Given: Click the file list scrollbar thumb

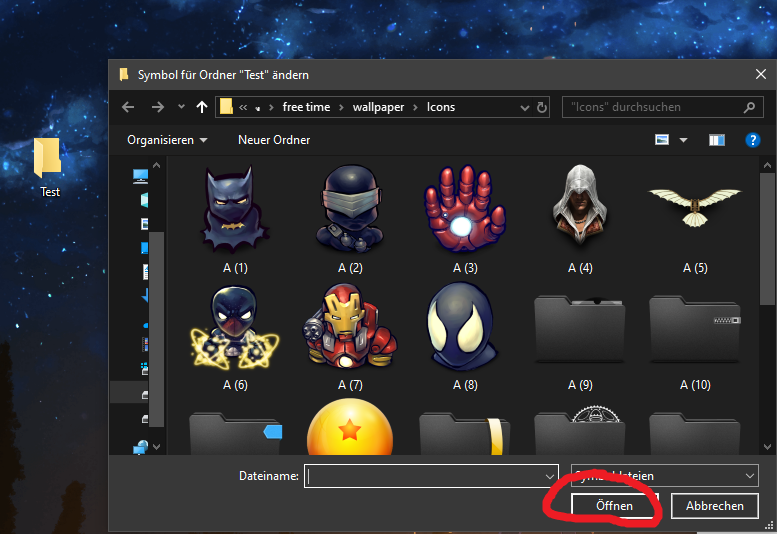Looking at the screenshot, I should click(767, 239).
